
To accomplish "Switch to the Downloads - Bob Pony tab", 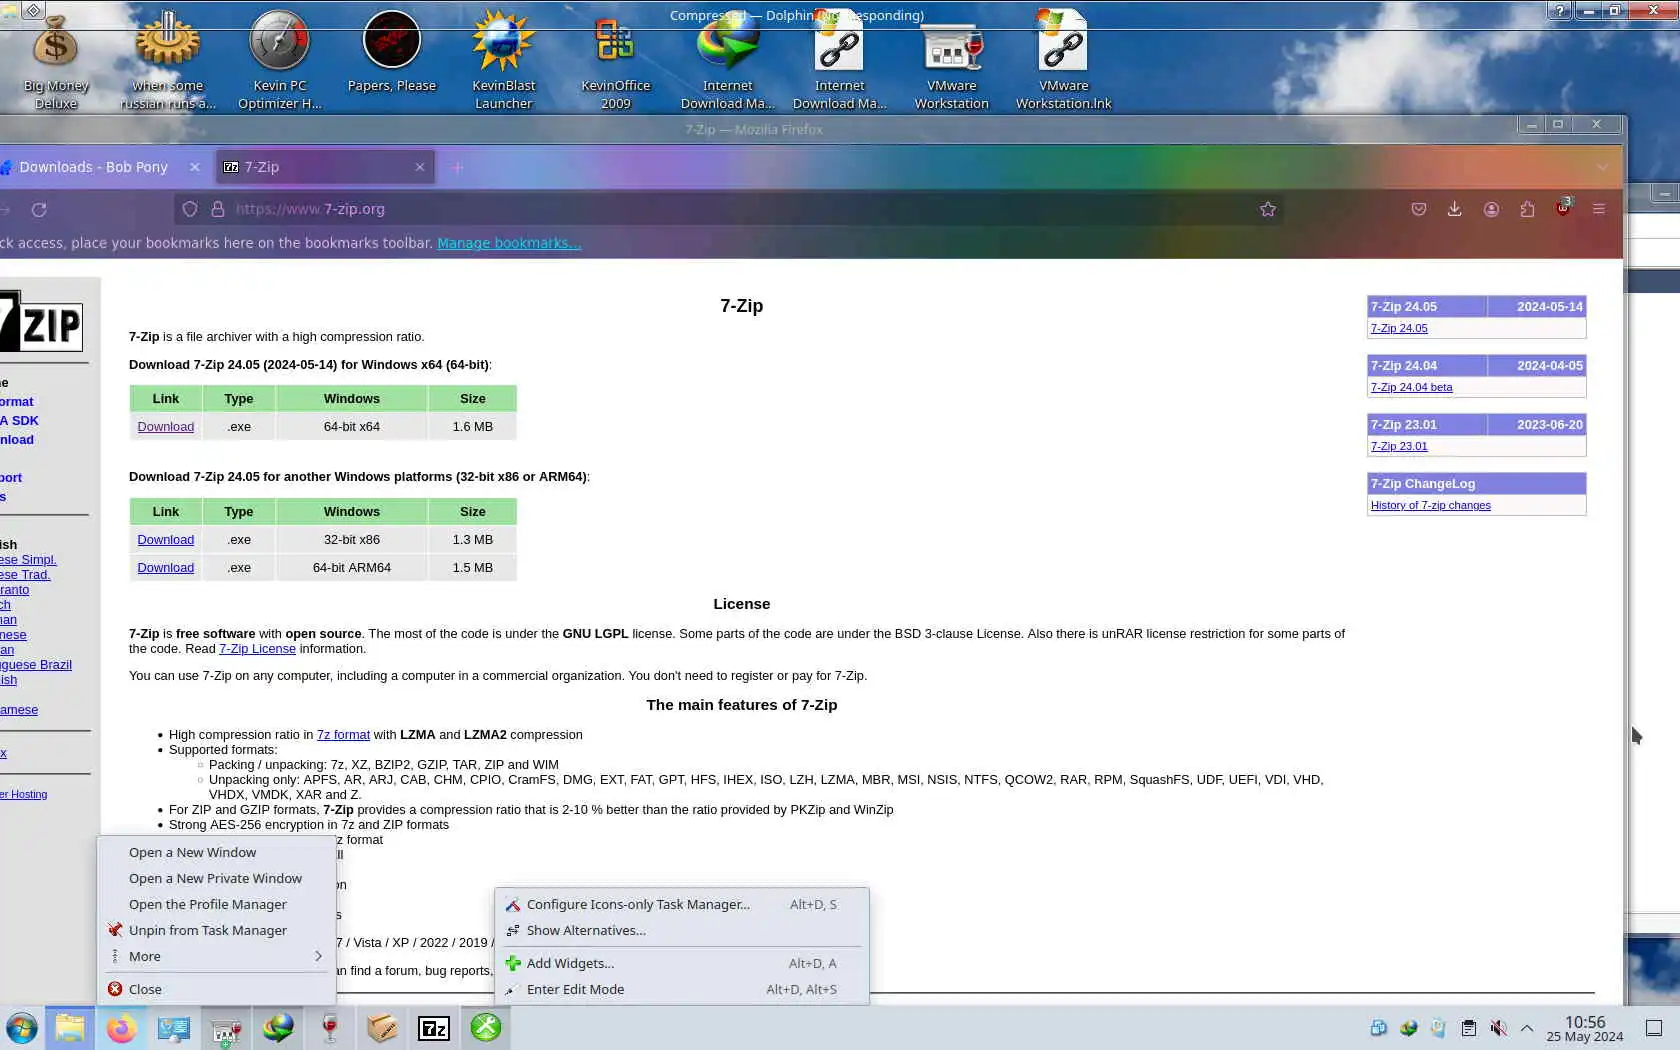I will point(94,167).
